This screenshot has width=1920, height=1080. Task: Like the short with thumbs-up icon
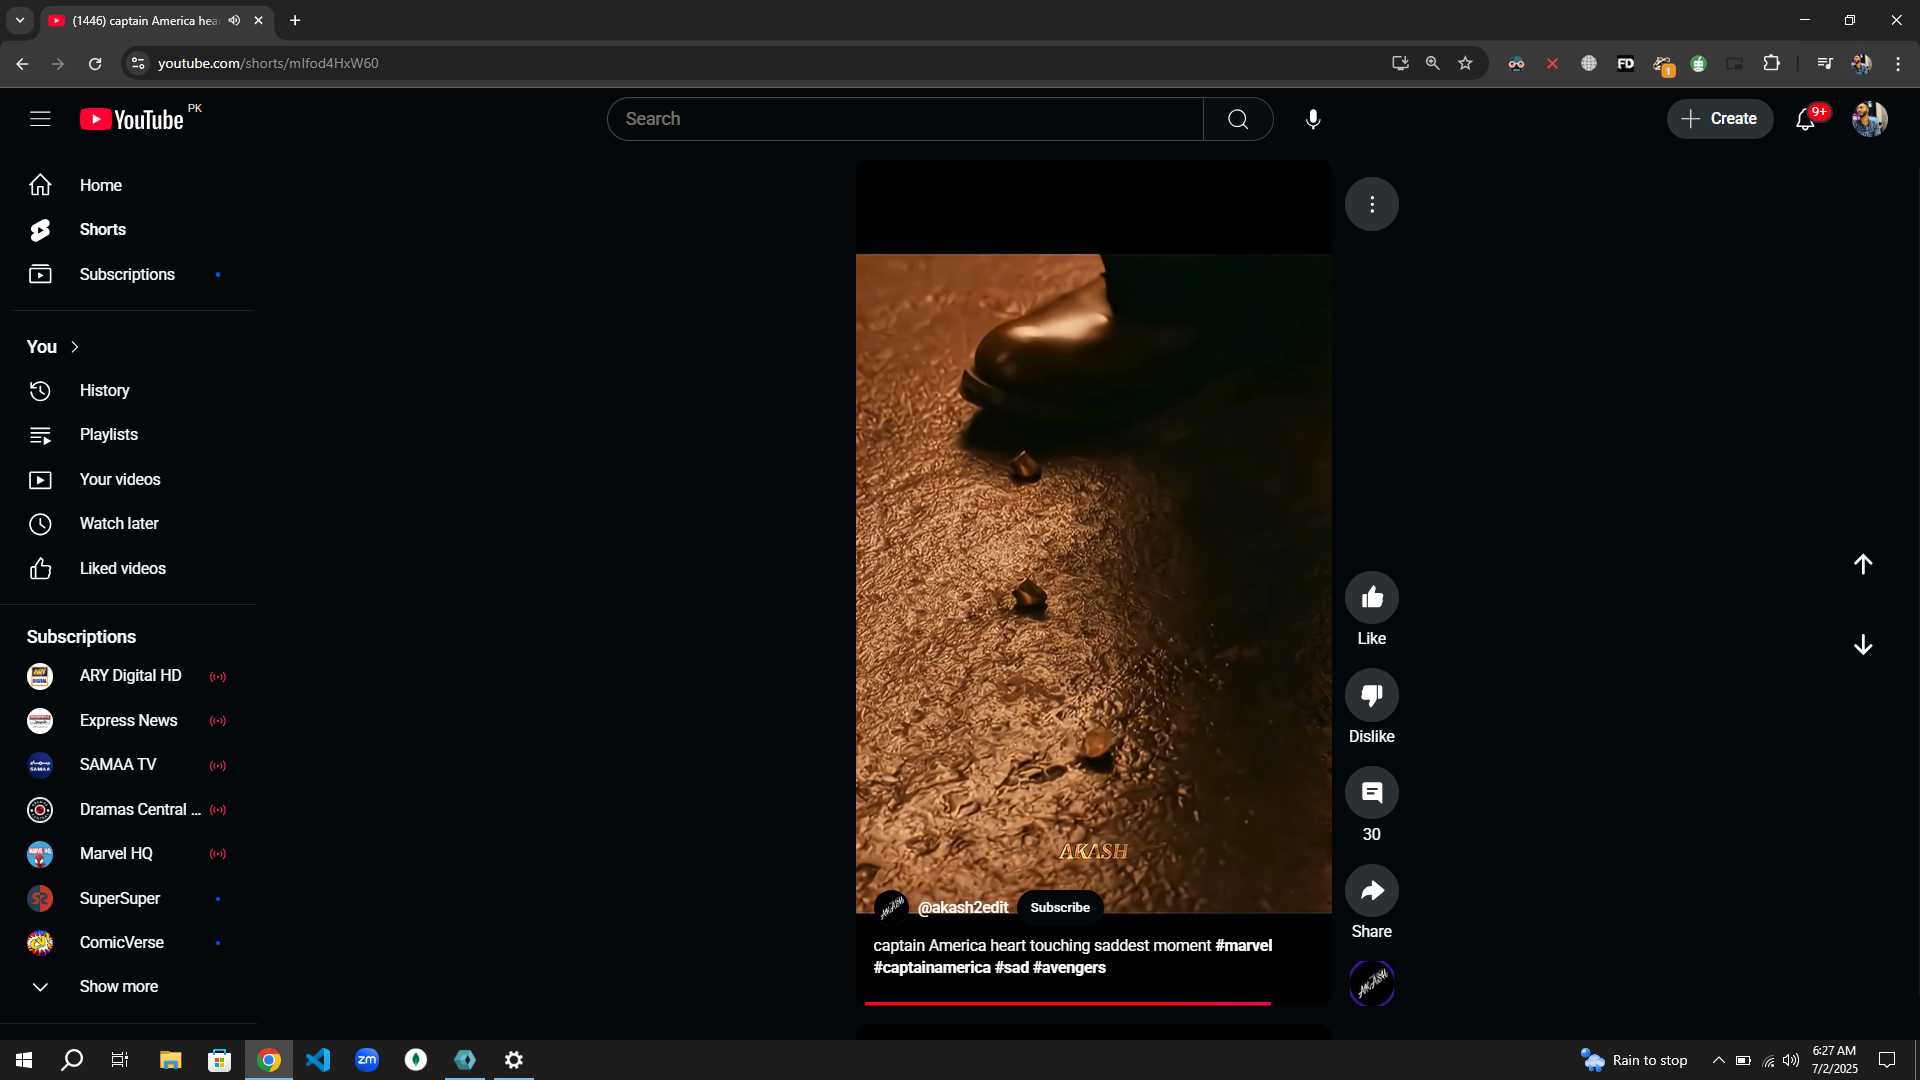pos(1372,597)
